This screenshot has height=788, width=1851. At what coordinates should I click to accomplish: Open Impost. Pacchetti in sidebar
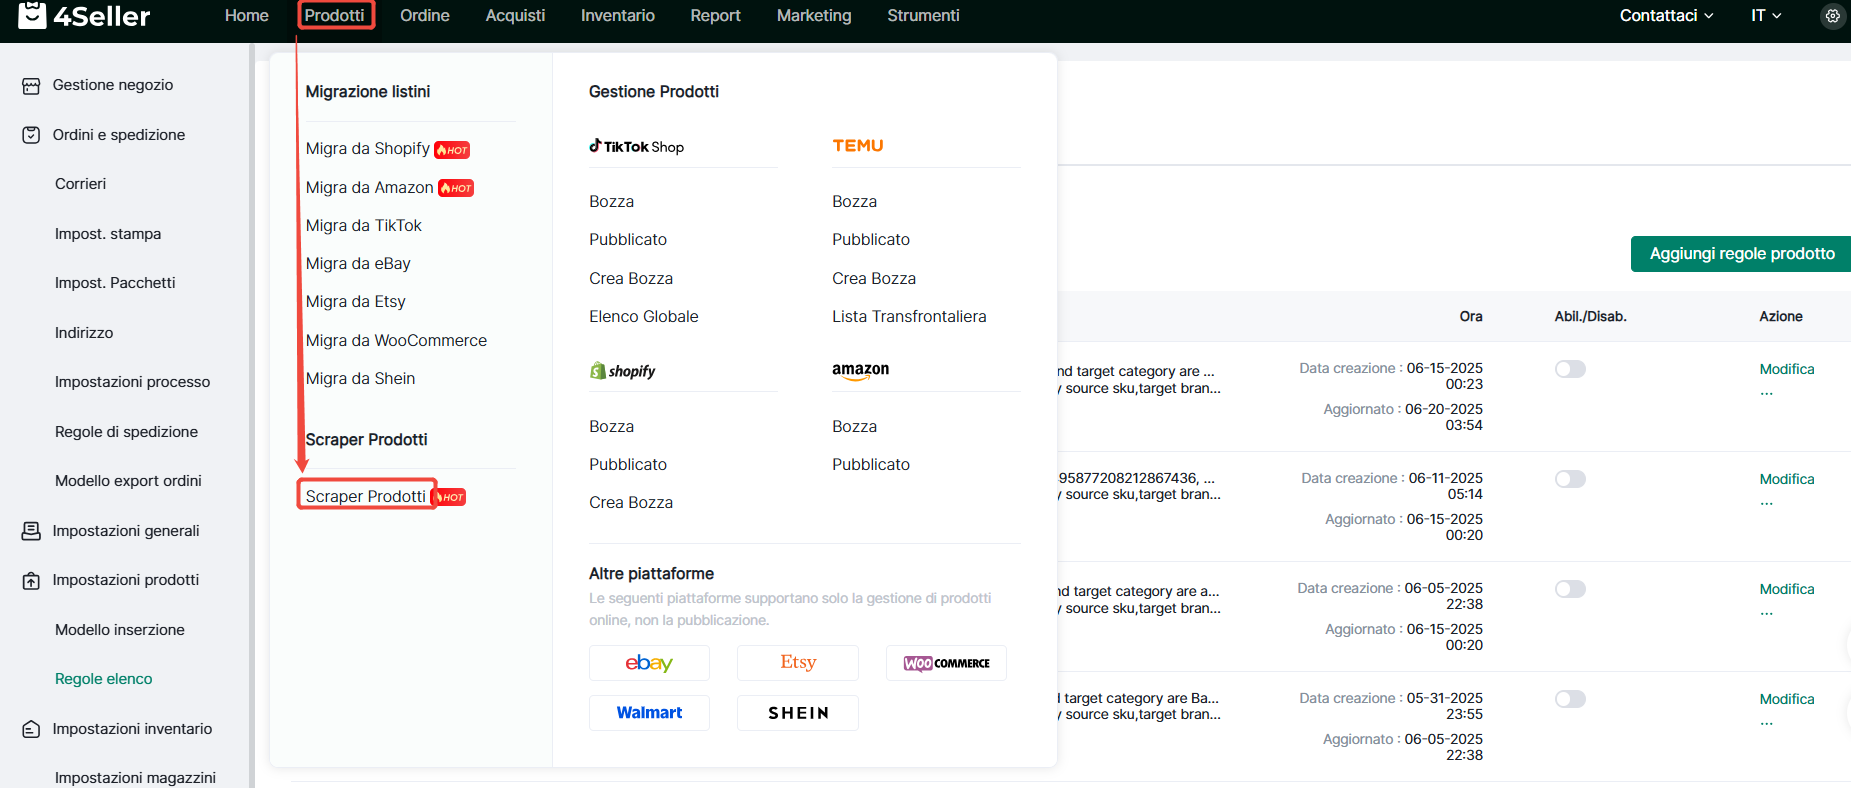point(115,283)
